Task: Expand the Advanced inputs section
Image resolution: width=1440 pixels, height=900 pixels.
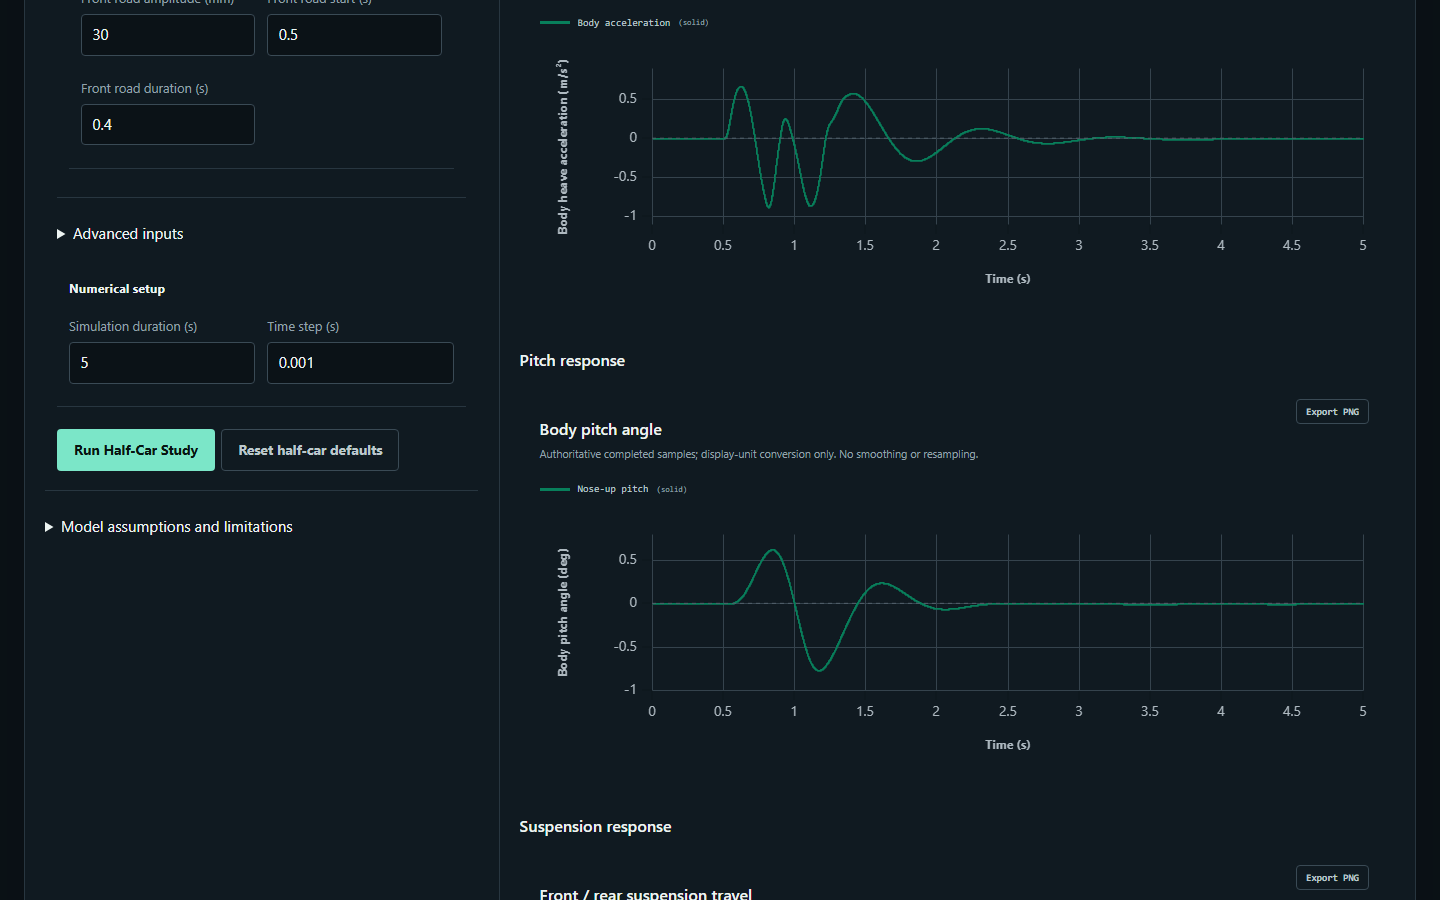Action: (120, 234)
